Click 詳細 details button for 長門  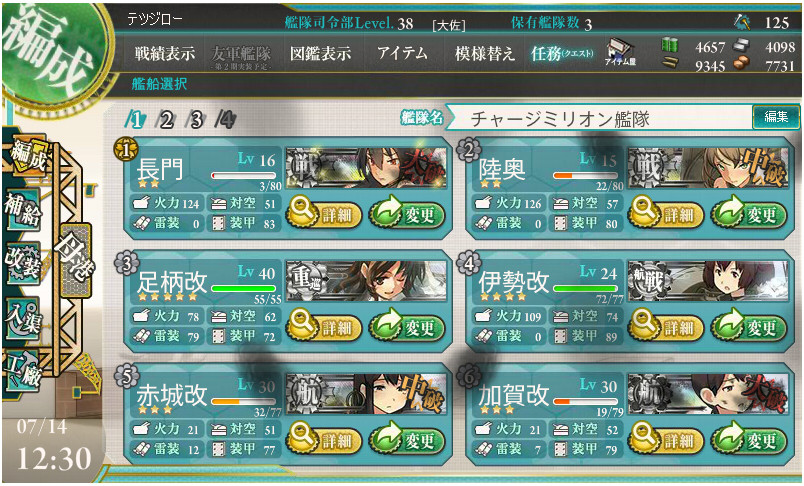(324, 214)
